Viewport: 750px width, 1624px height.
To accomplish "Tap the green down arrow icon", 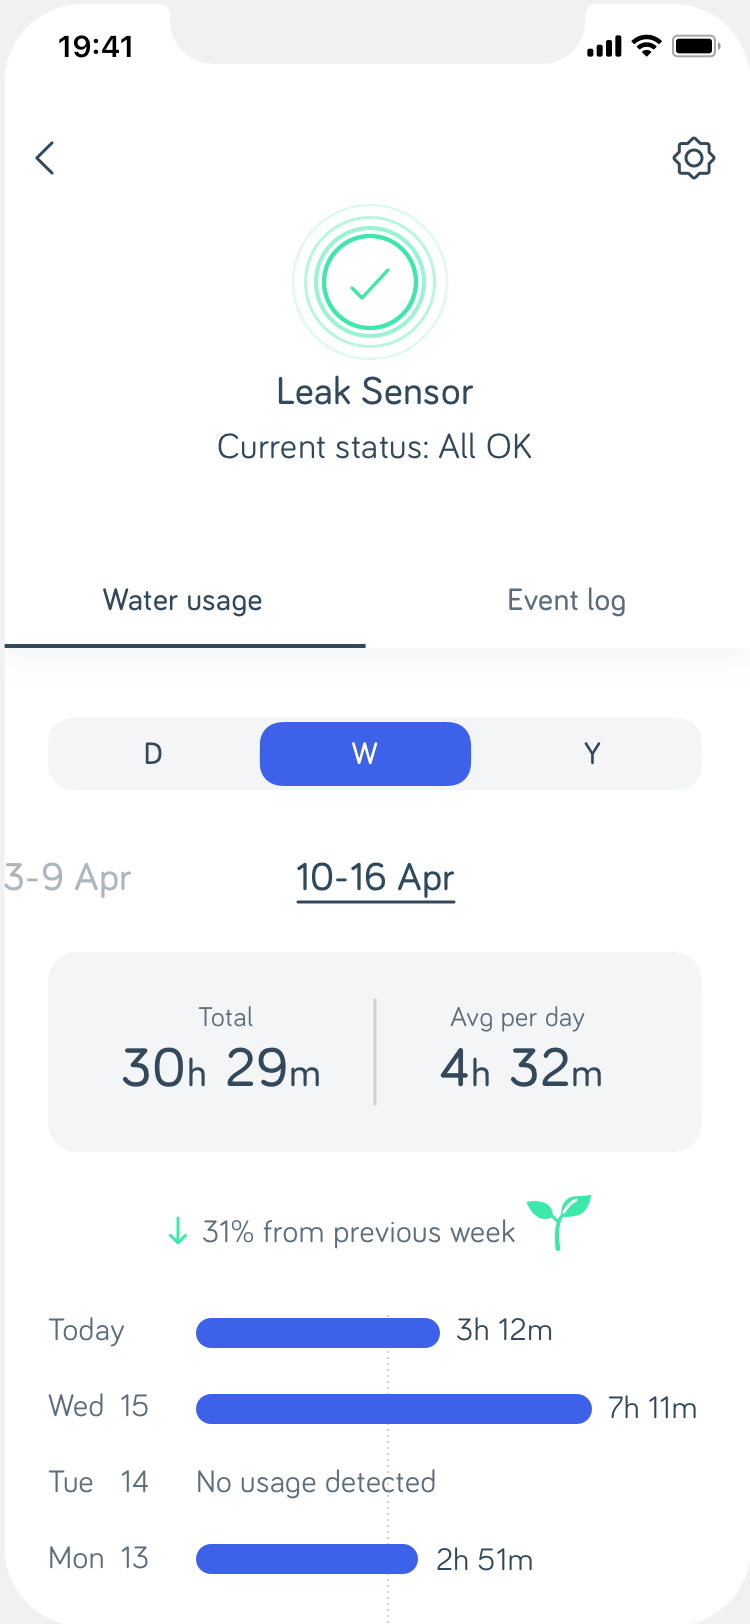I will pyautogui.click(x=178, y=1233).
